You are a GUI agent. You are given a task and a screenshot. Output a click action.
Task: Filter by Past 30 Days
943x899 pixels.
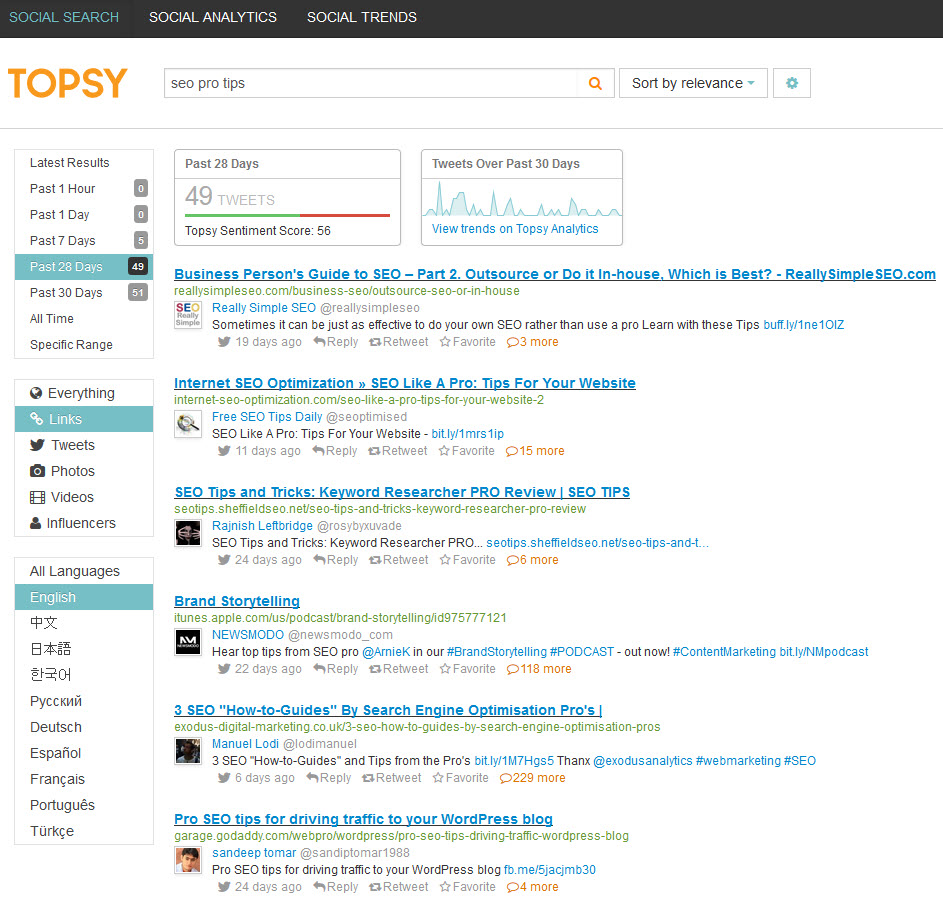[x=84, y=293]
